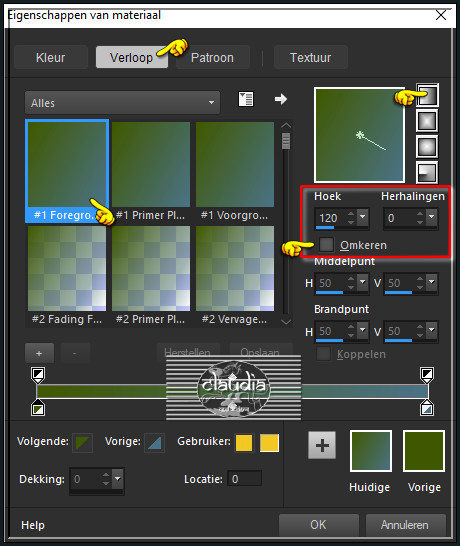Click the Annuleren button

pyautogui.click(x=405, y=524)
